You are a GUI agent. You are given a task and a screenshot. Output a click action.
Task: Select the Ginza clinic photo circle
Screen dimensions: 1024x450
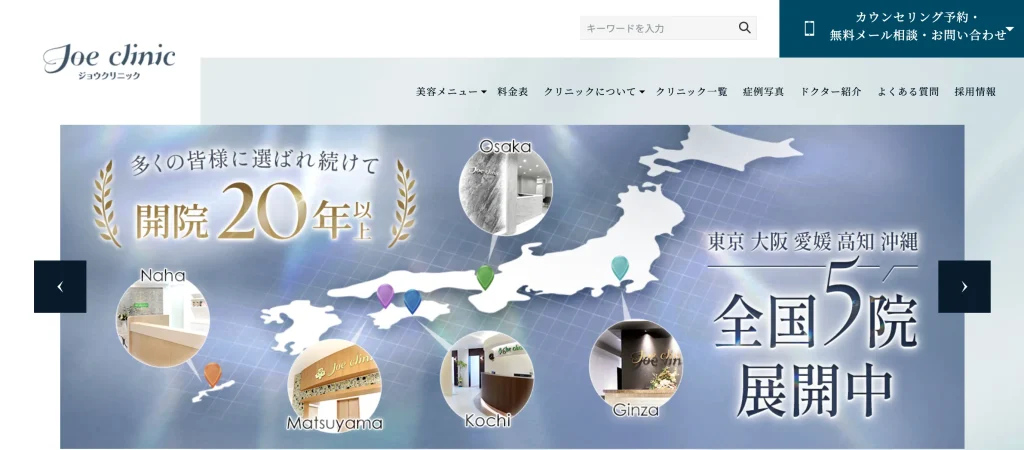(x=635, y=366)
